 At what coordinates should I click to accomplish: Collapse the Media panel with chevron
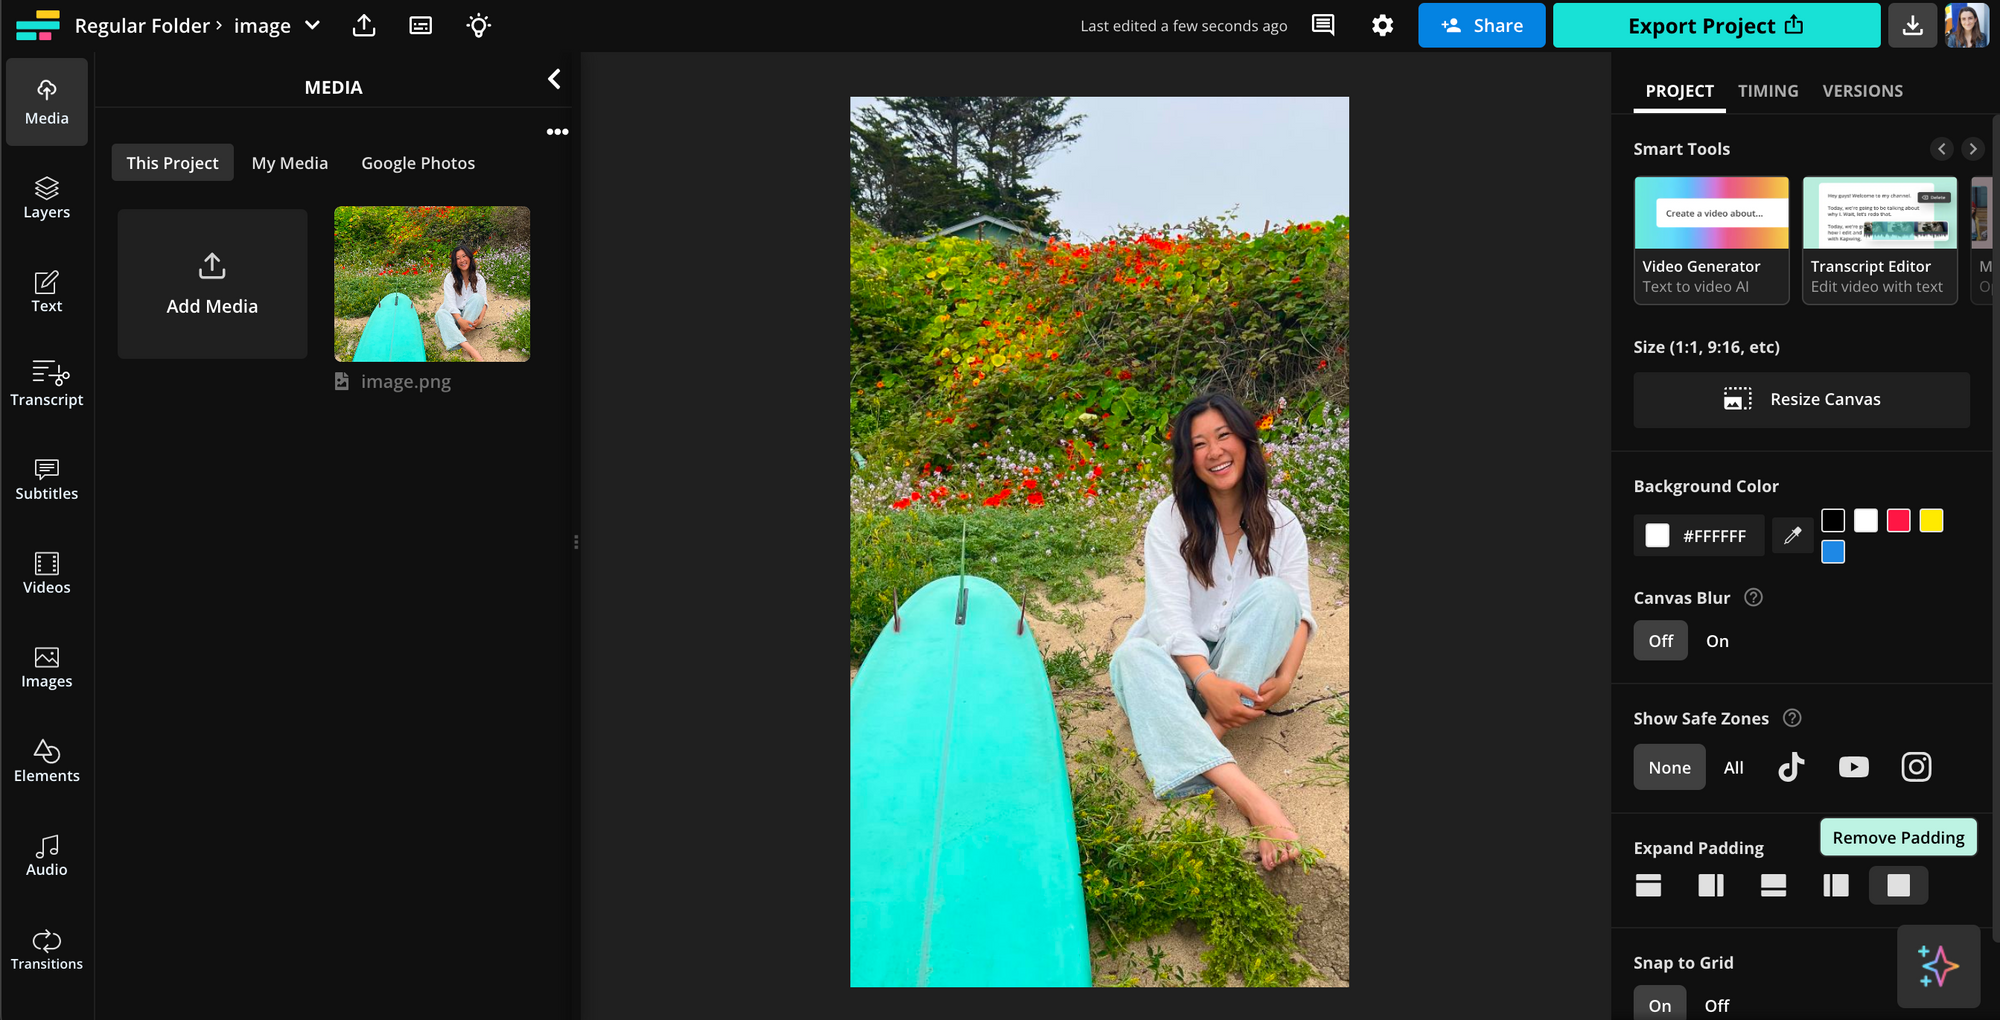(554, 79)
